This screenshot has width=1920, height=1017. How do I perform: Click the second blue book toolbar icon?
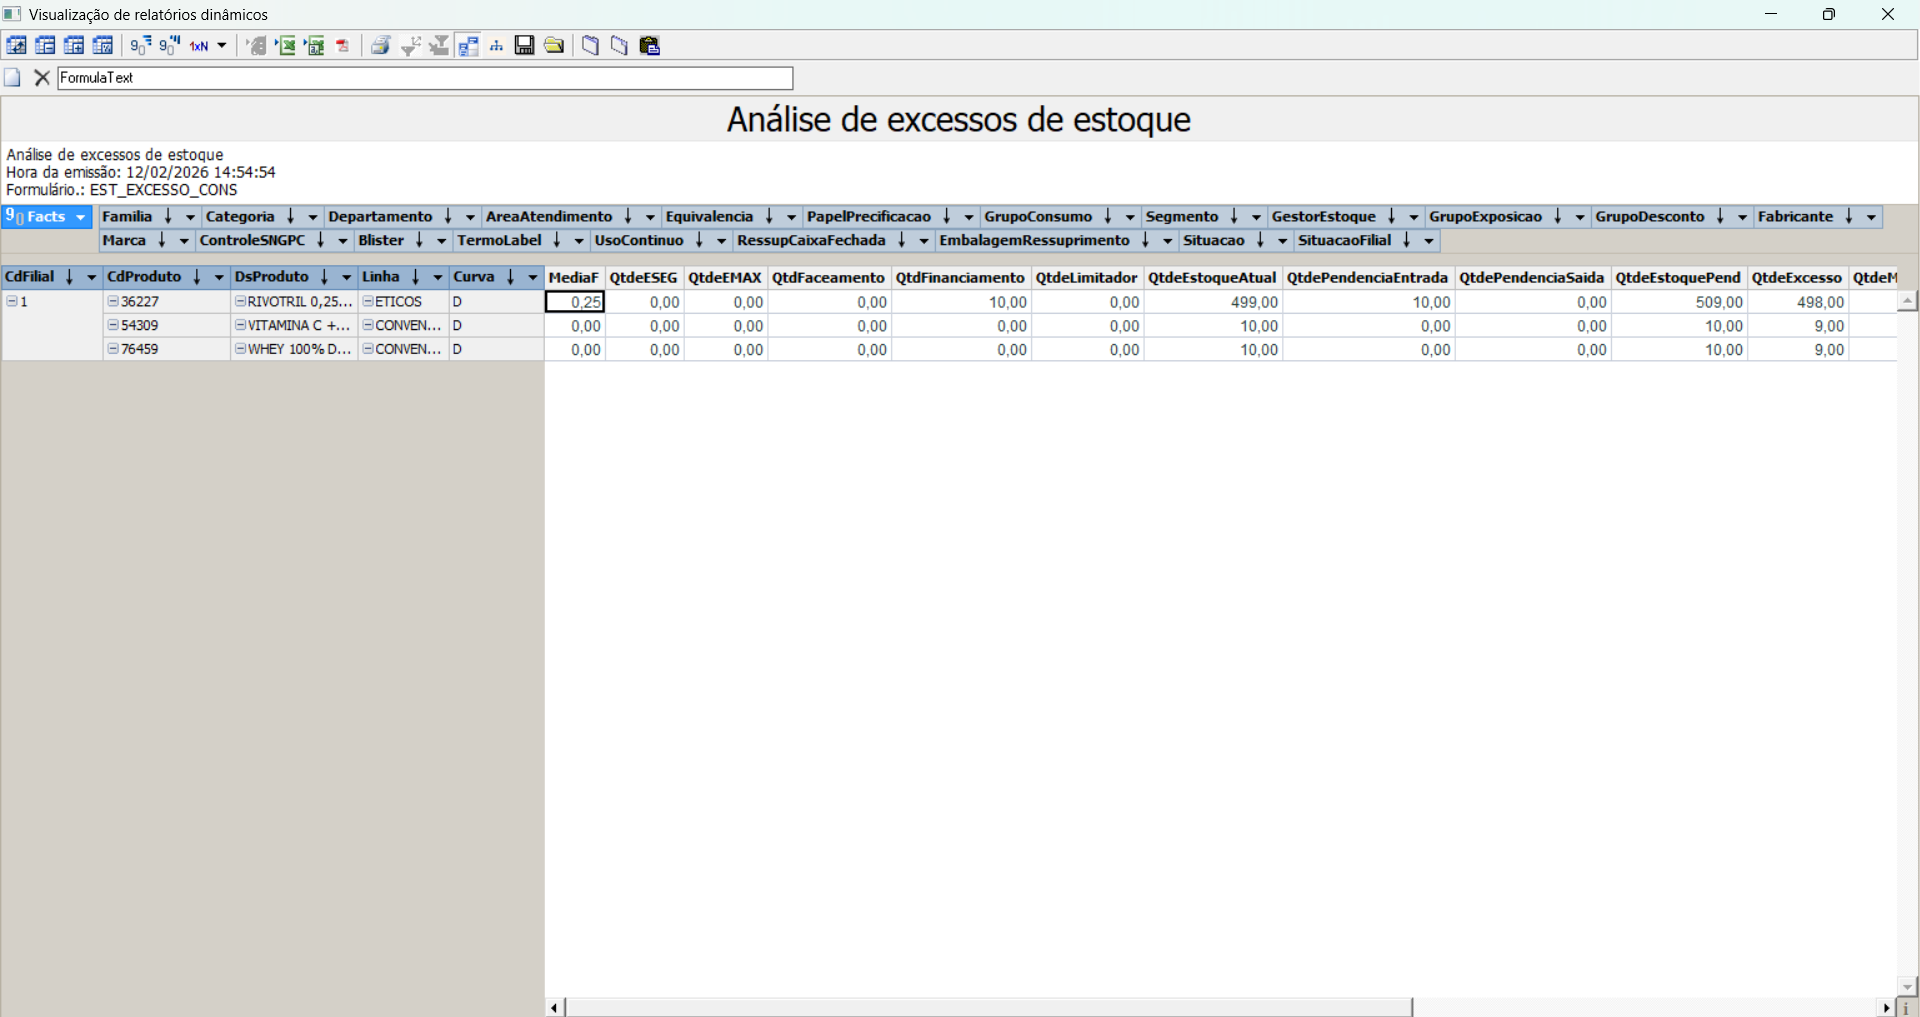tap(620, 45)
